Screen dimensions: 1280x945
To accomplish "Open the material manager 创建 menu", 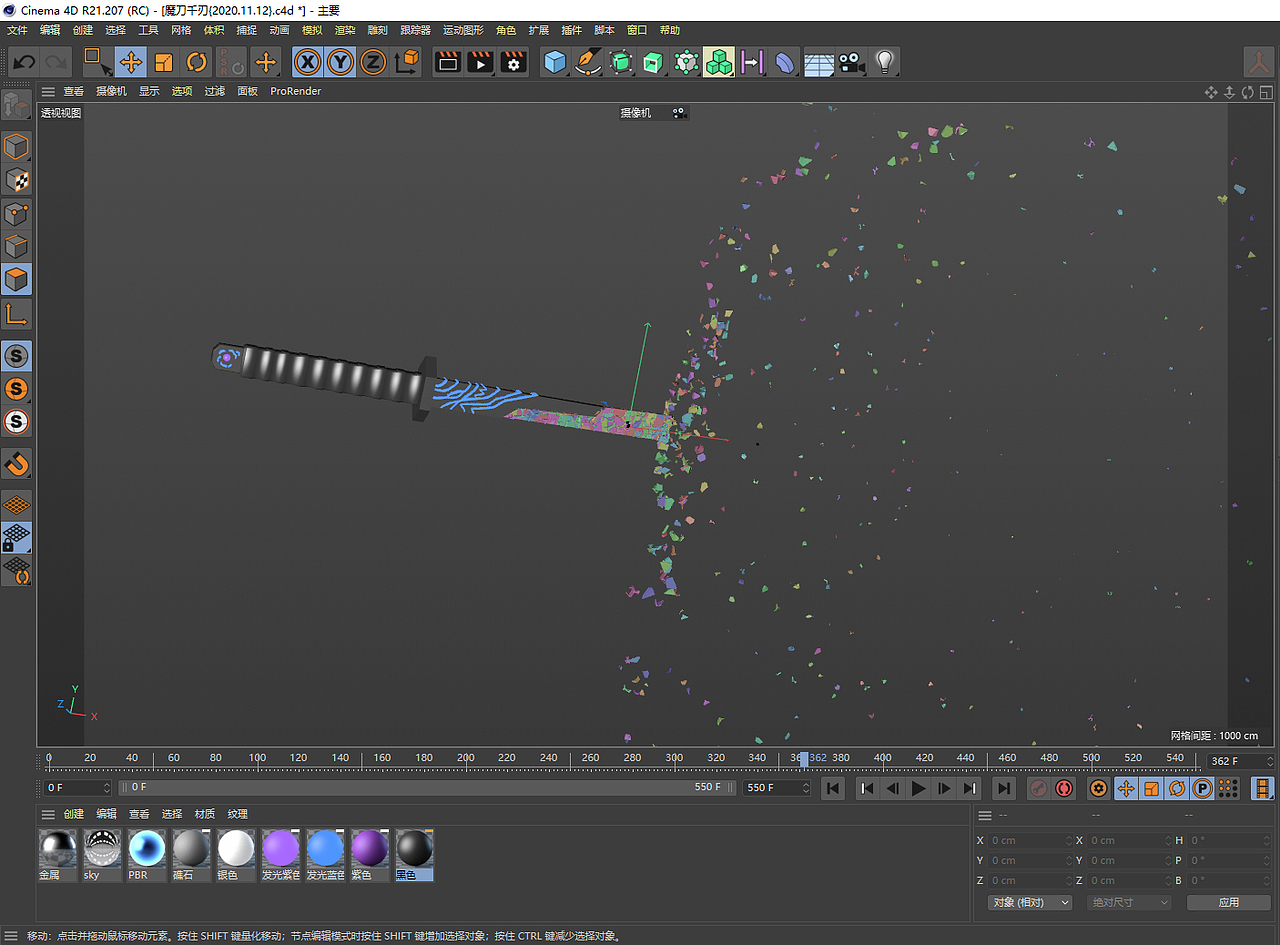I will (x=74, y=814).
